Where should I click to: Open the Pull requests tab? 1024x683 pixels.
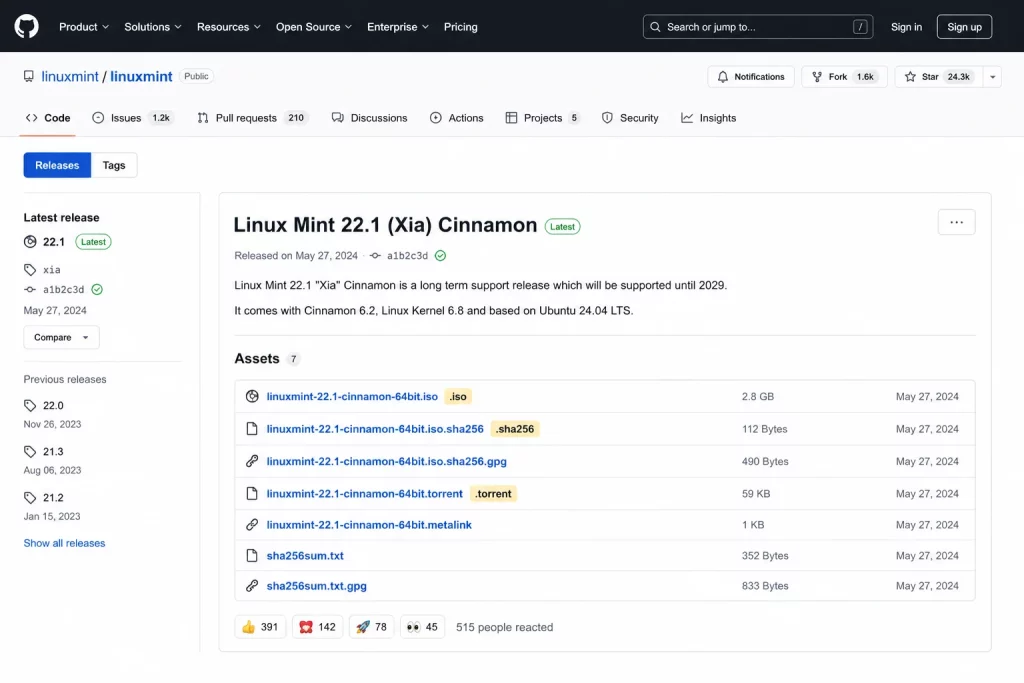252,118
